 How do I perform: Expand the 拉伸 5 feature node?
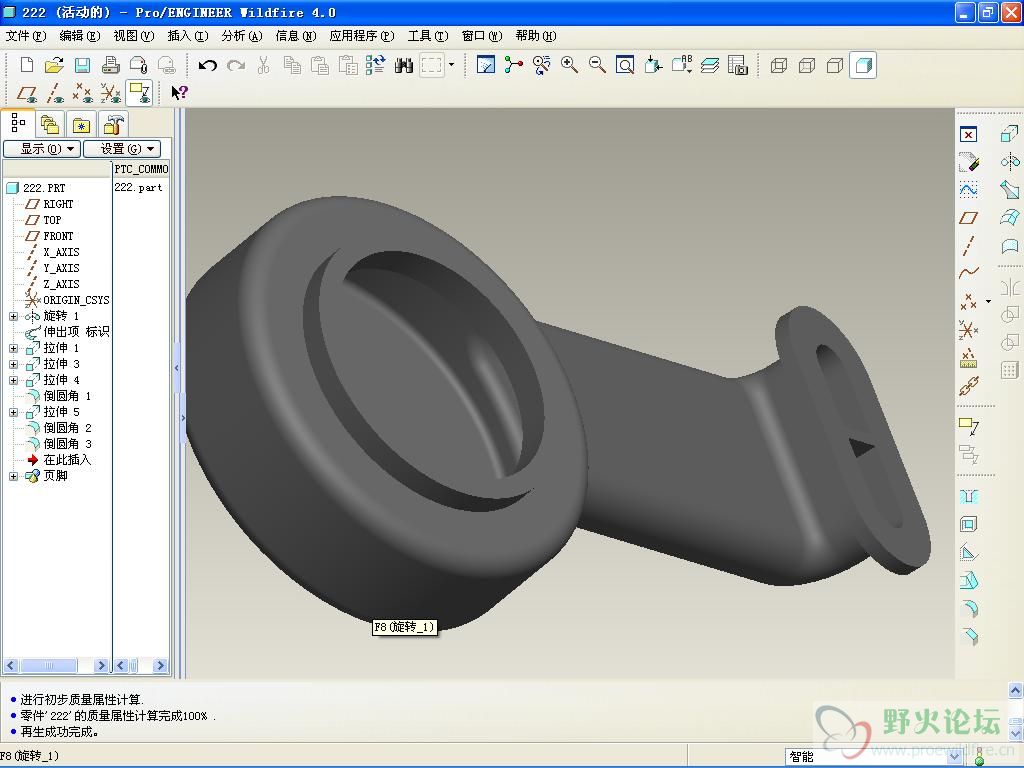[13, 412]
